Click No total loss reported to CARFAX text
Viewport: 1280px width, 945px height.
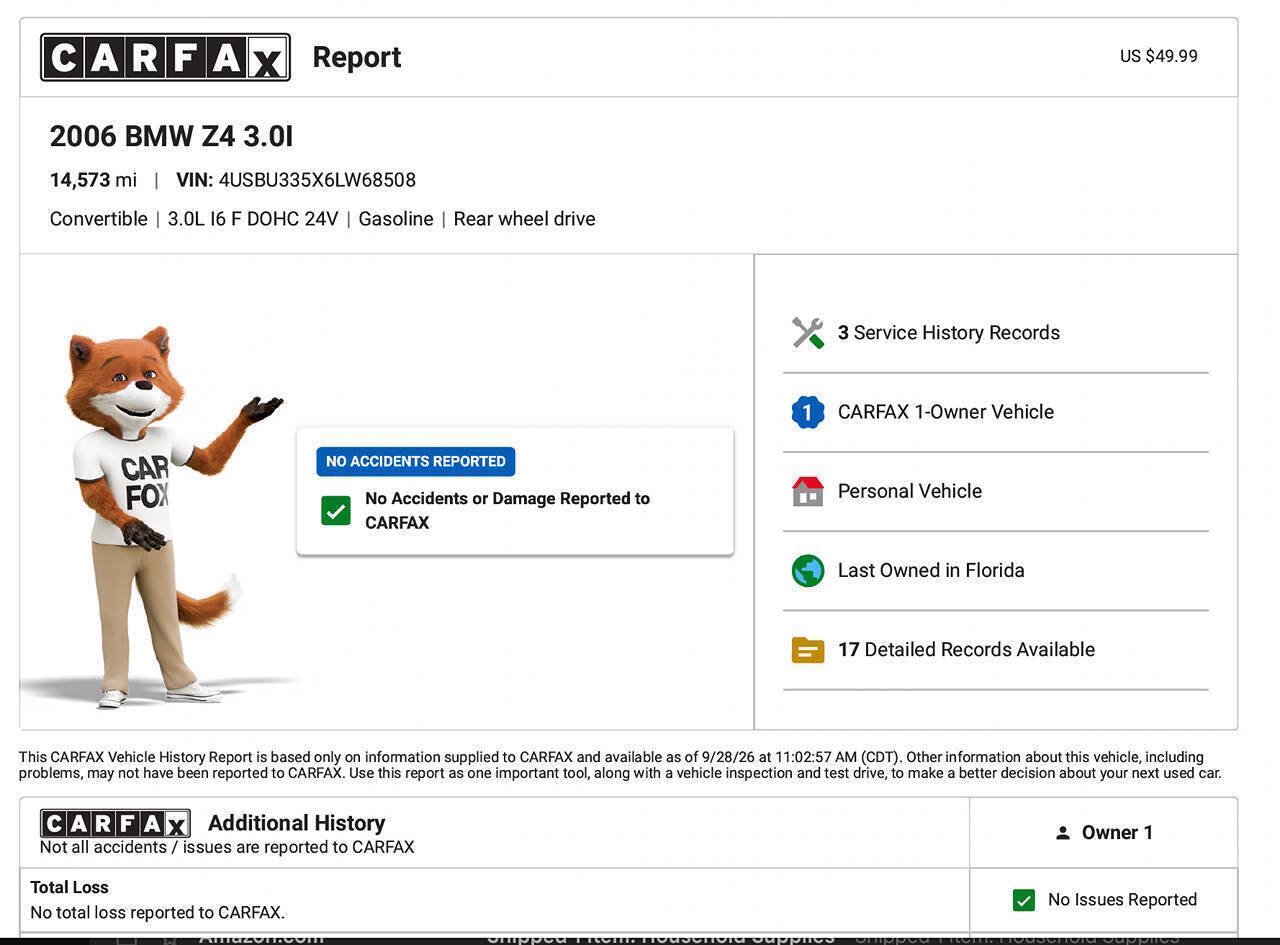158,912
